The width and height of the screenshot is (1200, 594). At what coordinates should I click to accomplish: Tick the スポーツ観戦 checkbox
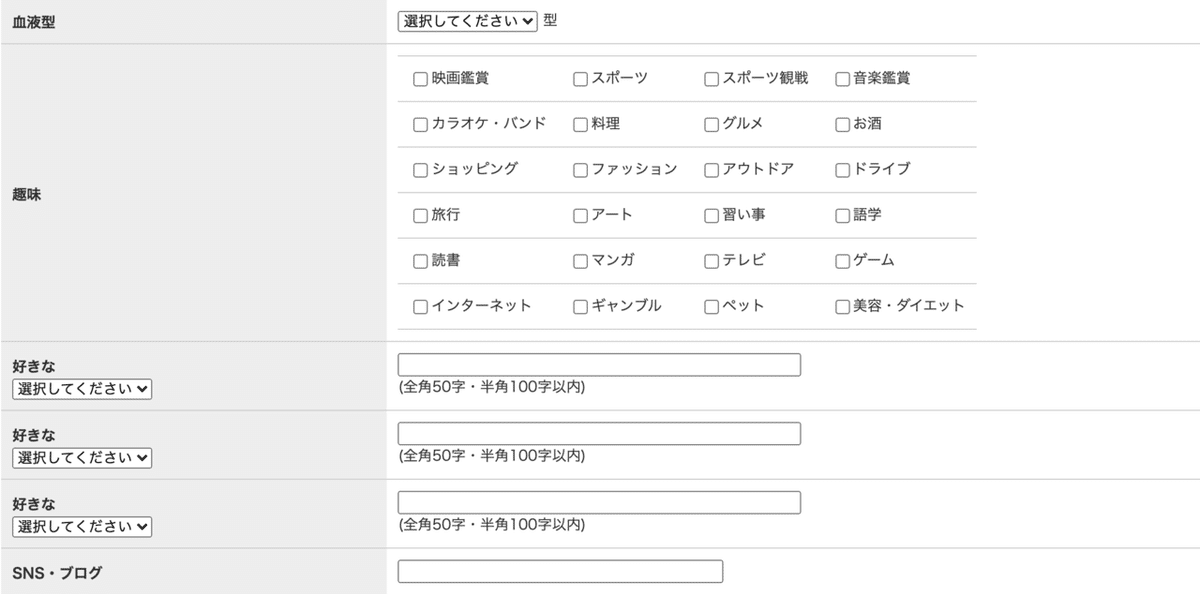point(712,79)
